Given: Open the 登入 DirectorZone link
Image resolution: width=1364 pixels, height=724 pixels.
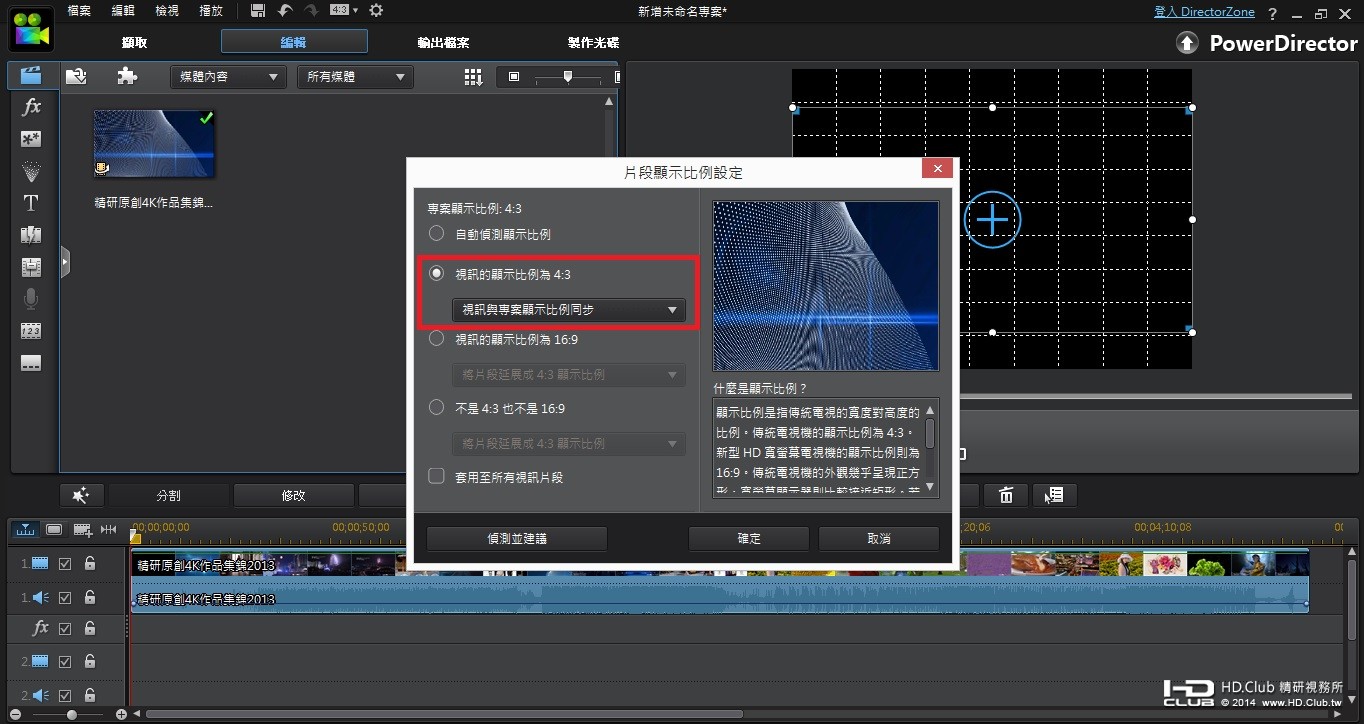Looking at the screenshot, I should (x=1204, y=12).
